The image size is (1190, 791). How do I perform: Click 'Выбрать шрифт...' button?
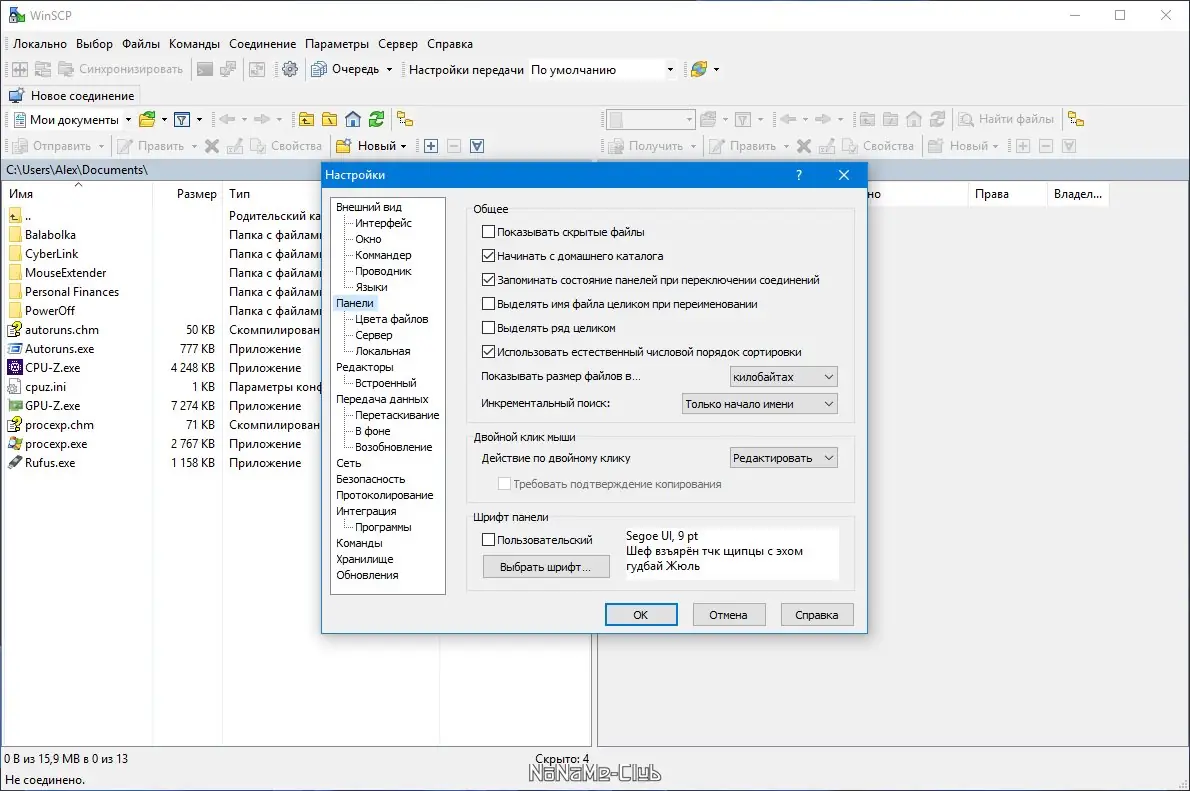click(x=546, y=567)
